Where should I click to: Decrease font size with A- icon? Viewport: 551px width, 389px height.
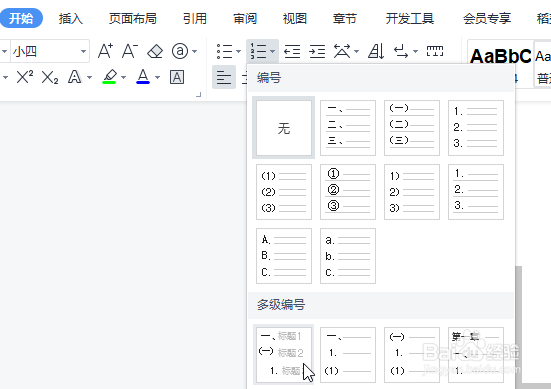pos(130,51)
